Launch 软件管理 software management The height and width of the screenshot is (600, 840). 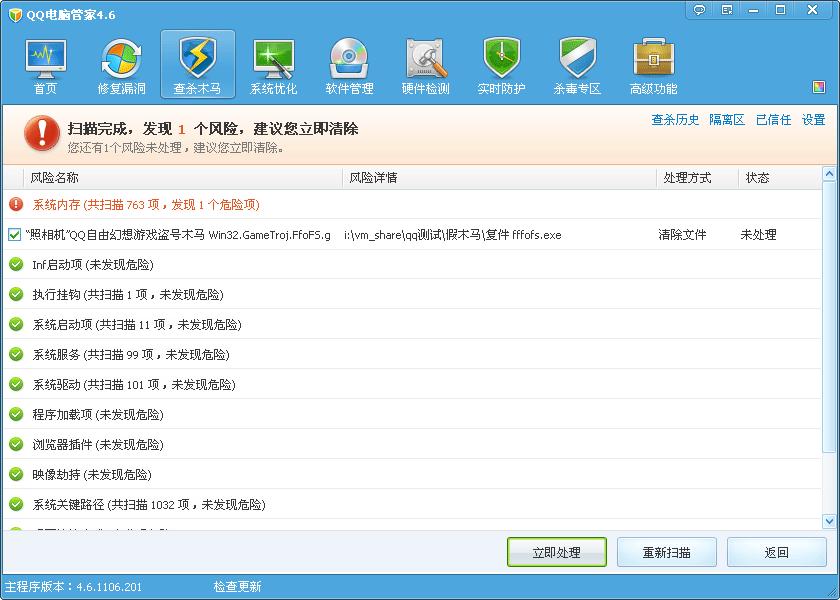coord(348,62)
